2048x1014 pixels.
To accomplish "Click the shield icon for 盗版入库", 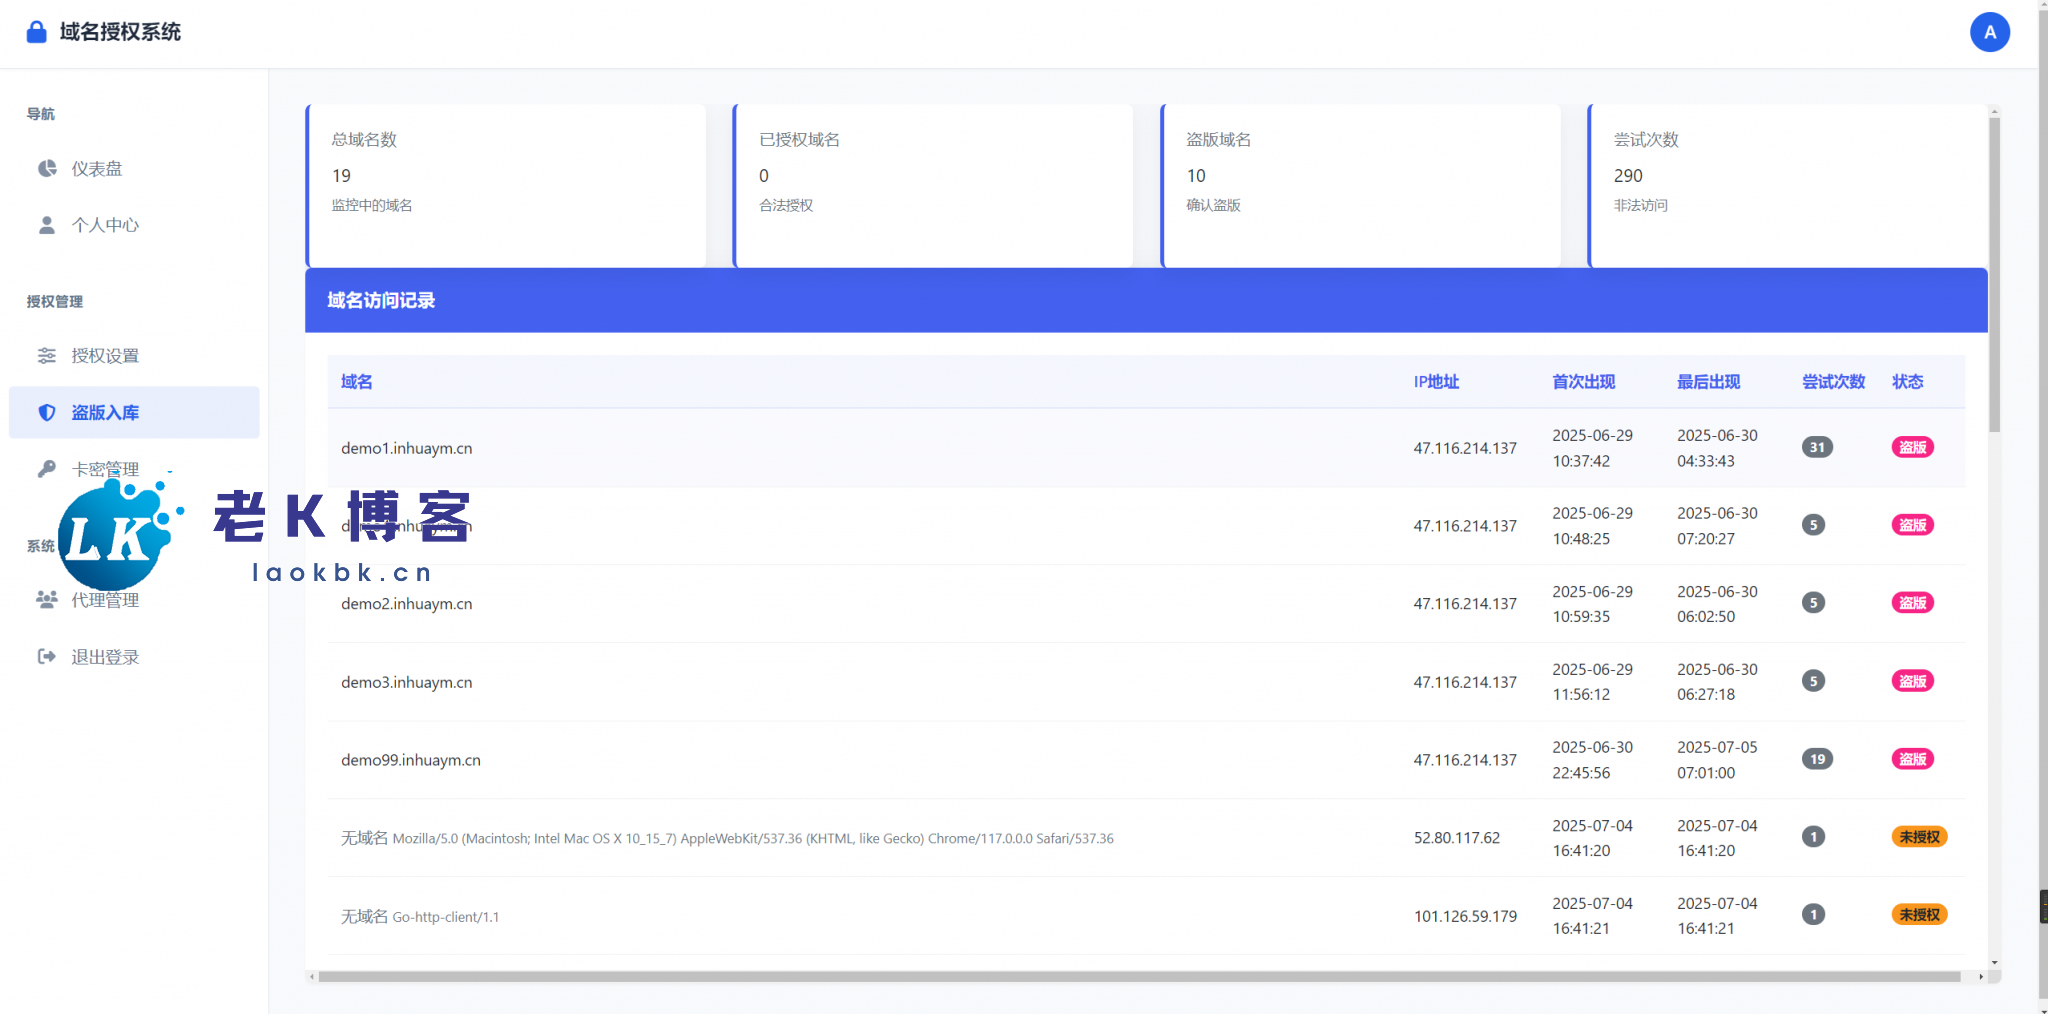I will 47,412.
